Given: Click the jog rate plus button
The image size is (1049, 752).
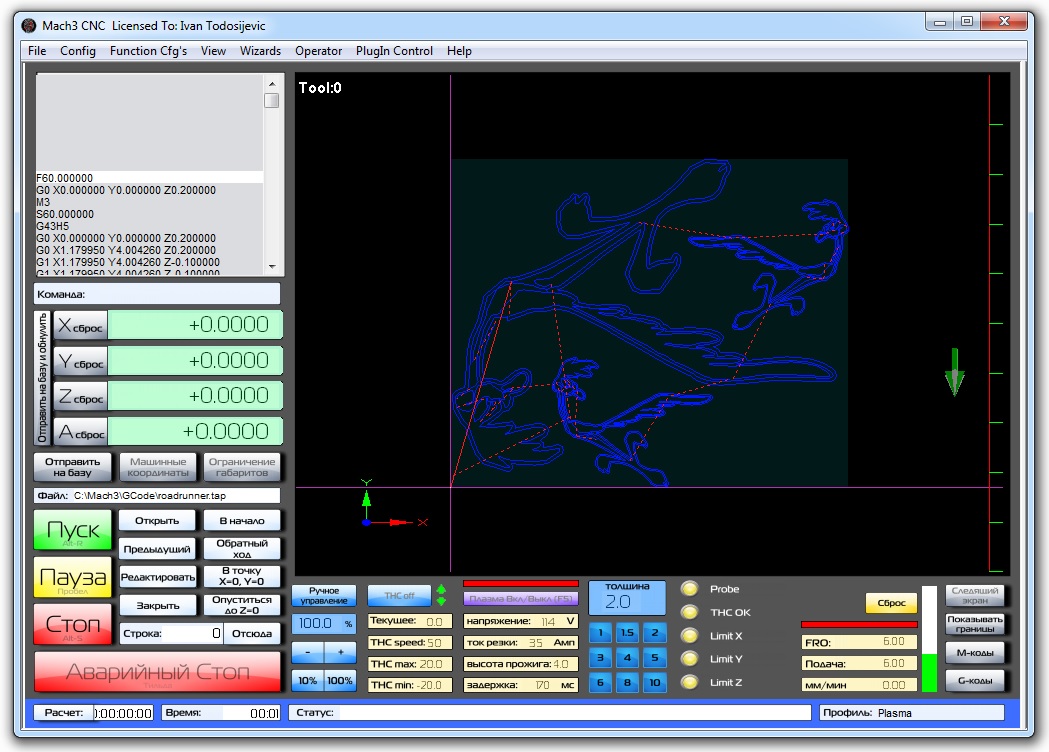Looking at the screenshot, I should pos(341,652).
